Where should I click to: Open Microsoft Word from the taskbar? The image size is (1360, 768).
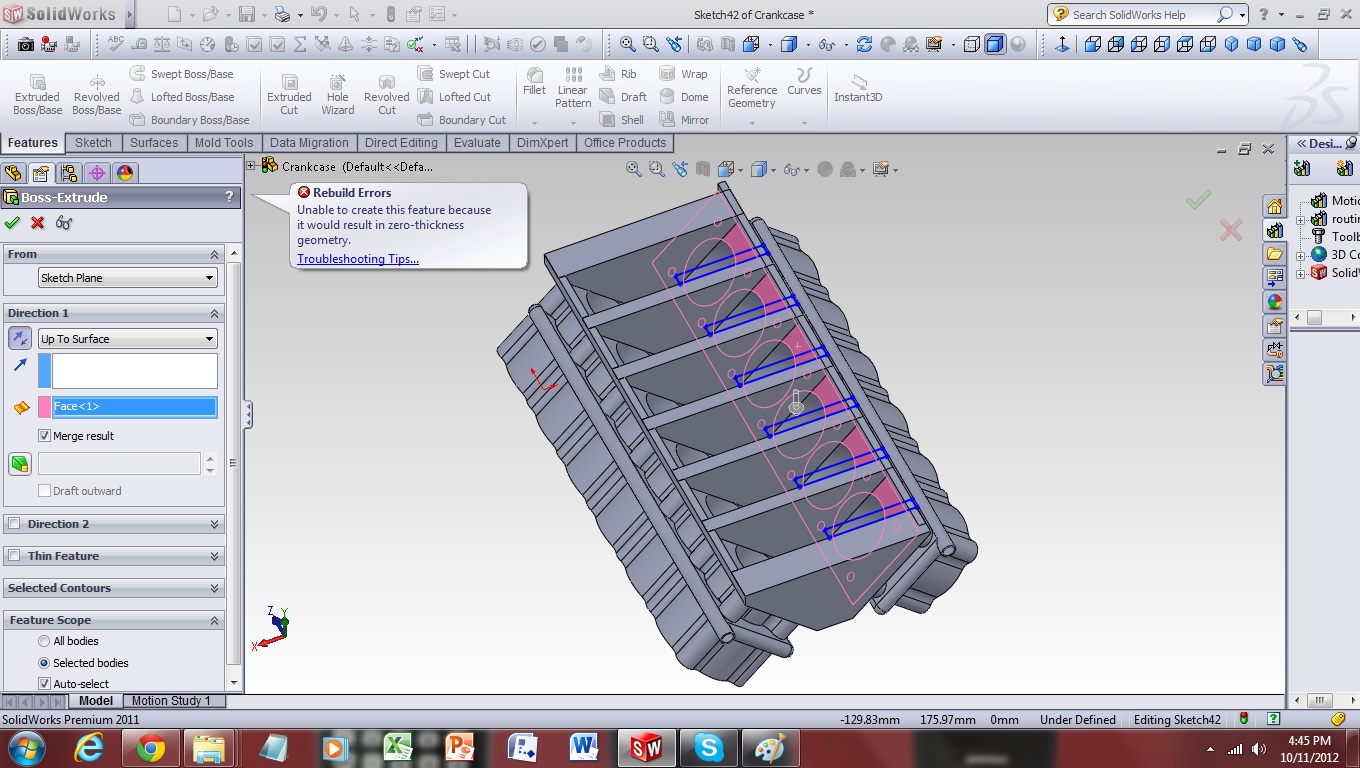[584, 748]
